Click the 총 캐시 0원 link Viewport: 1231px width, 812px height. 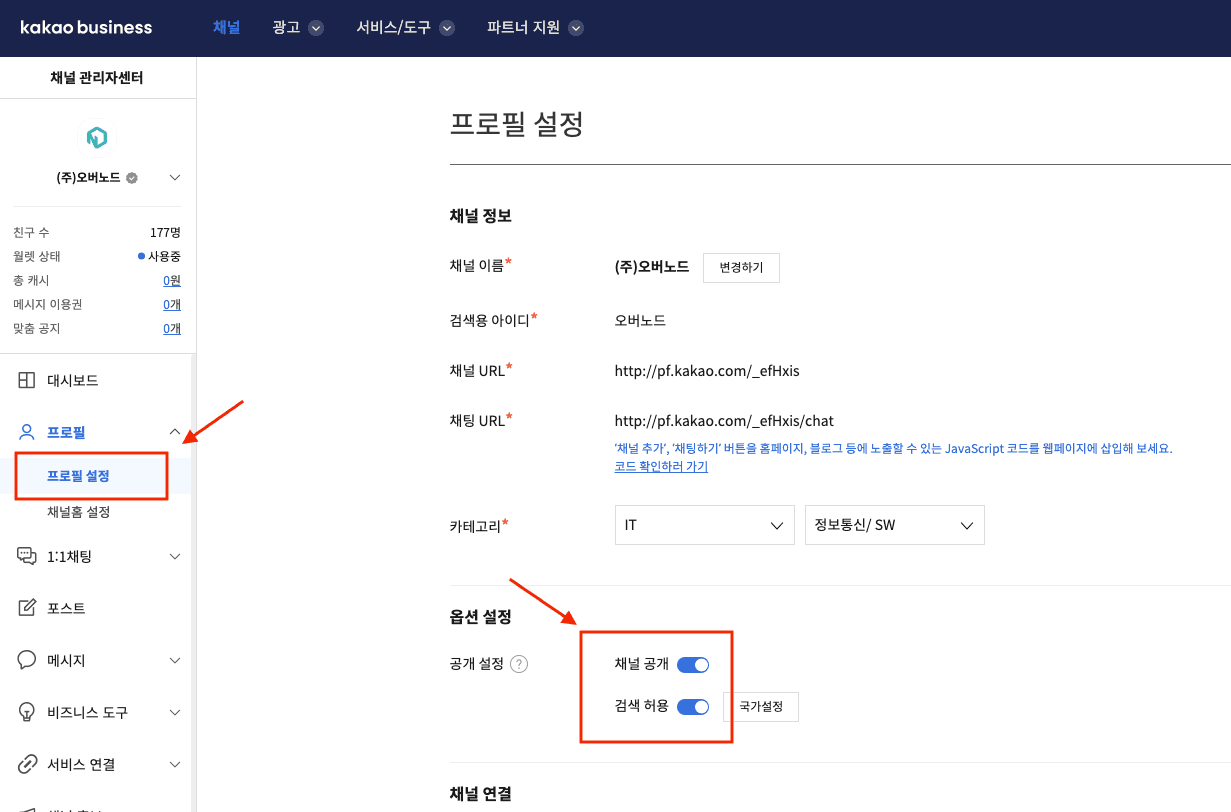point(172,280)
